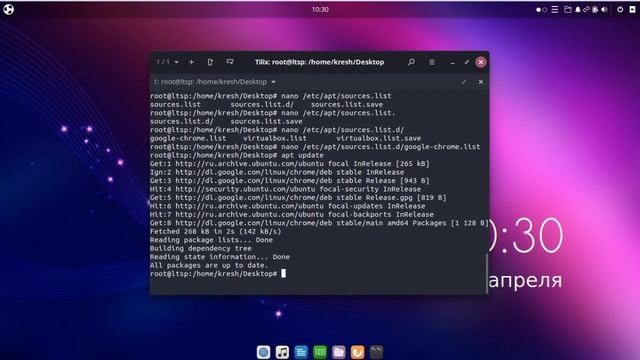Click the 'Get:8' amd64 Packages line
Image resolution: width=640 pixels, height=360 pixels.
(x=319, y=223)
